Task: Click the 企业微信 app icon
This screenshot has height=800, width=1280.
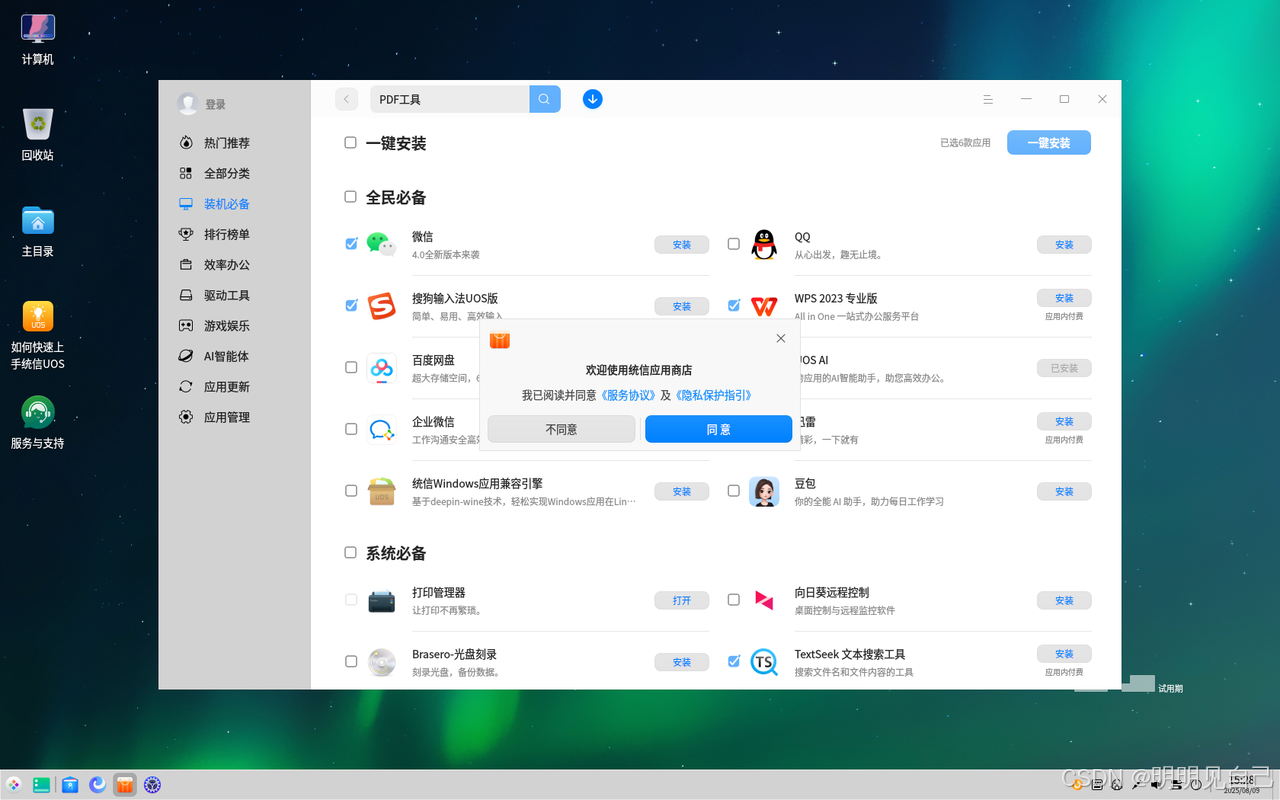Action: click(381, 429)
